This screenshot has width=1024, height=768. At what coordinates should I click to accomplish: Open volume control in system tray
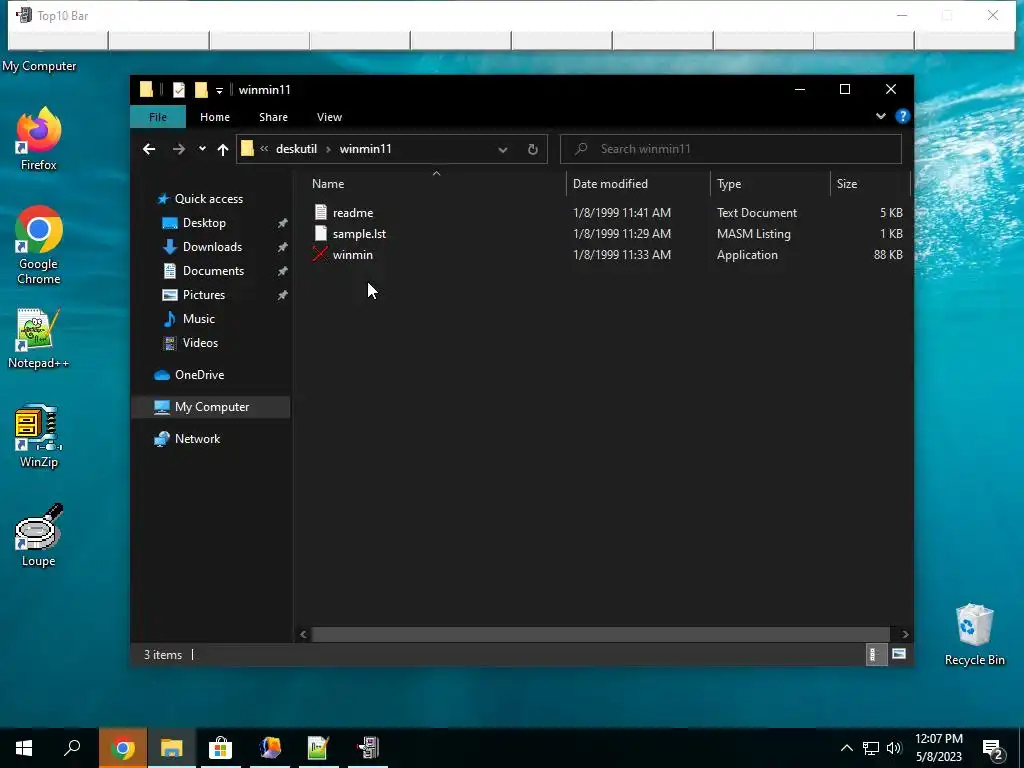pos(894,748)
